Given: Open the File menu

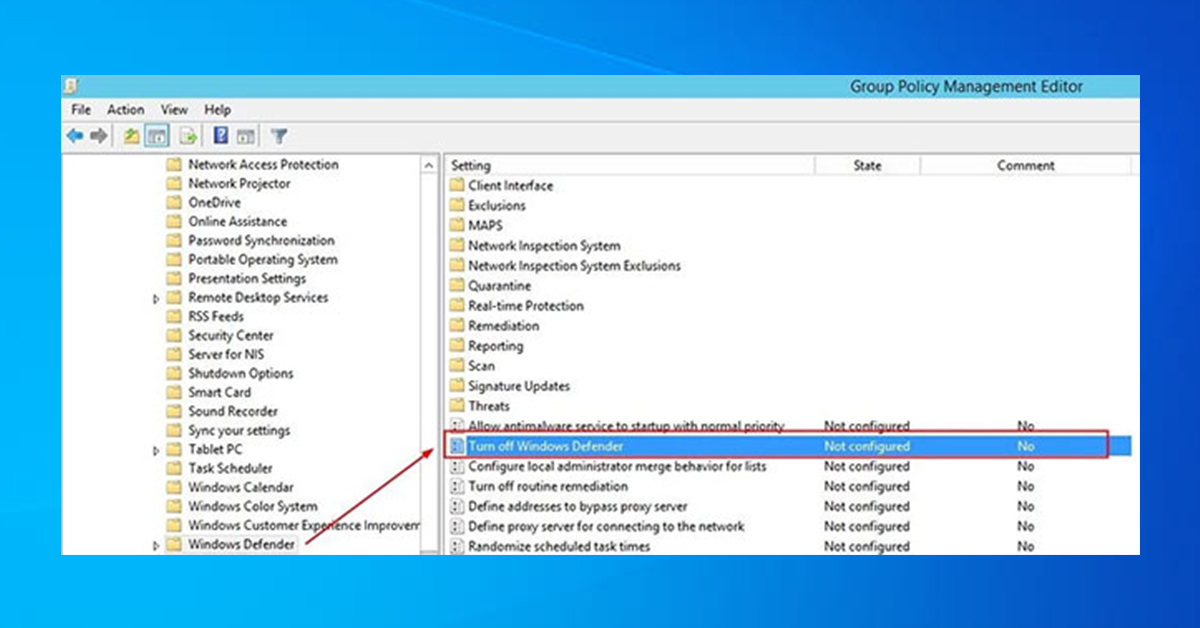Looking at the screenshot, I should [x=80, y=109].
